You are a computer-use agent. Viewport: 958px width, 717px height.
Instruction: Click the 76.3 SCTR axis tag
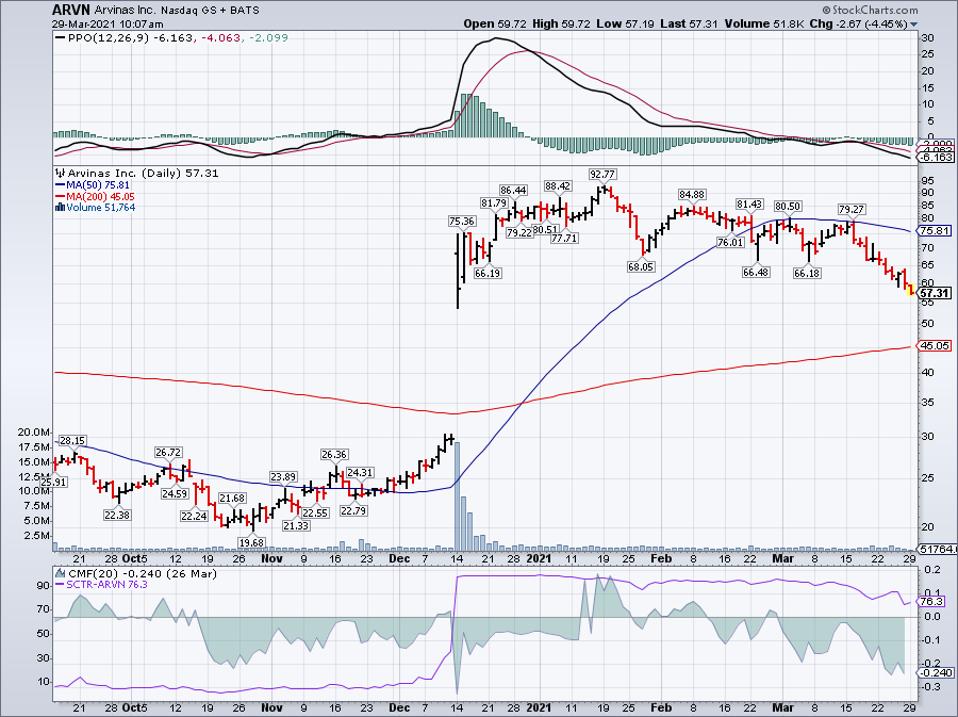coord(932,602)
